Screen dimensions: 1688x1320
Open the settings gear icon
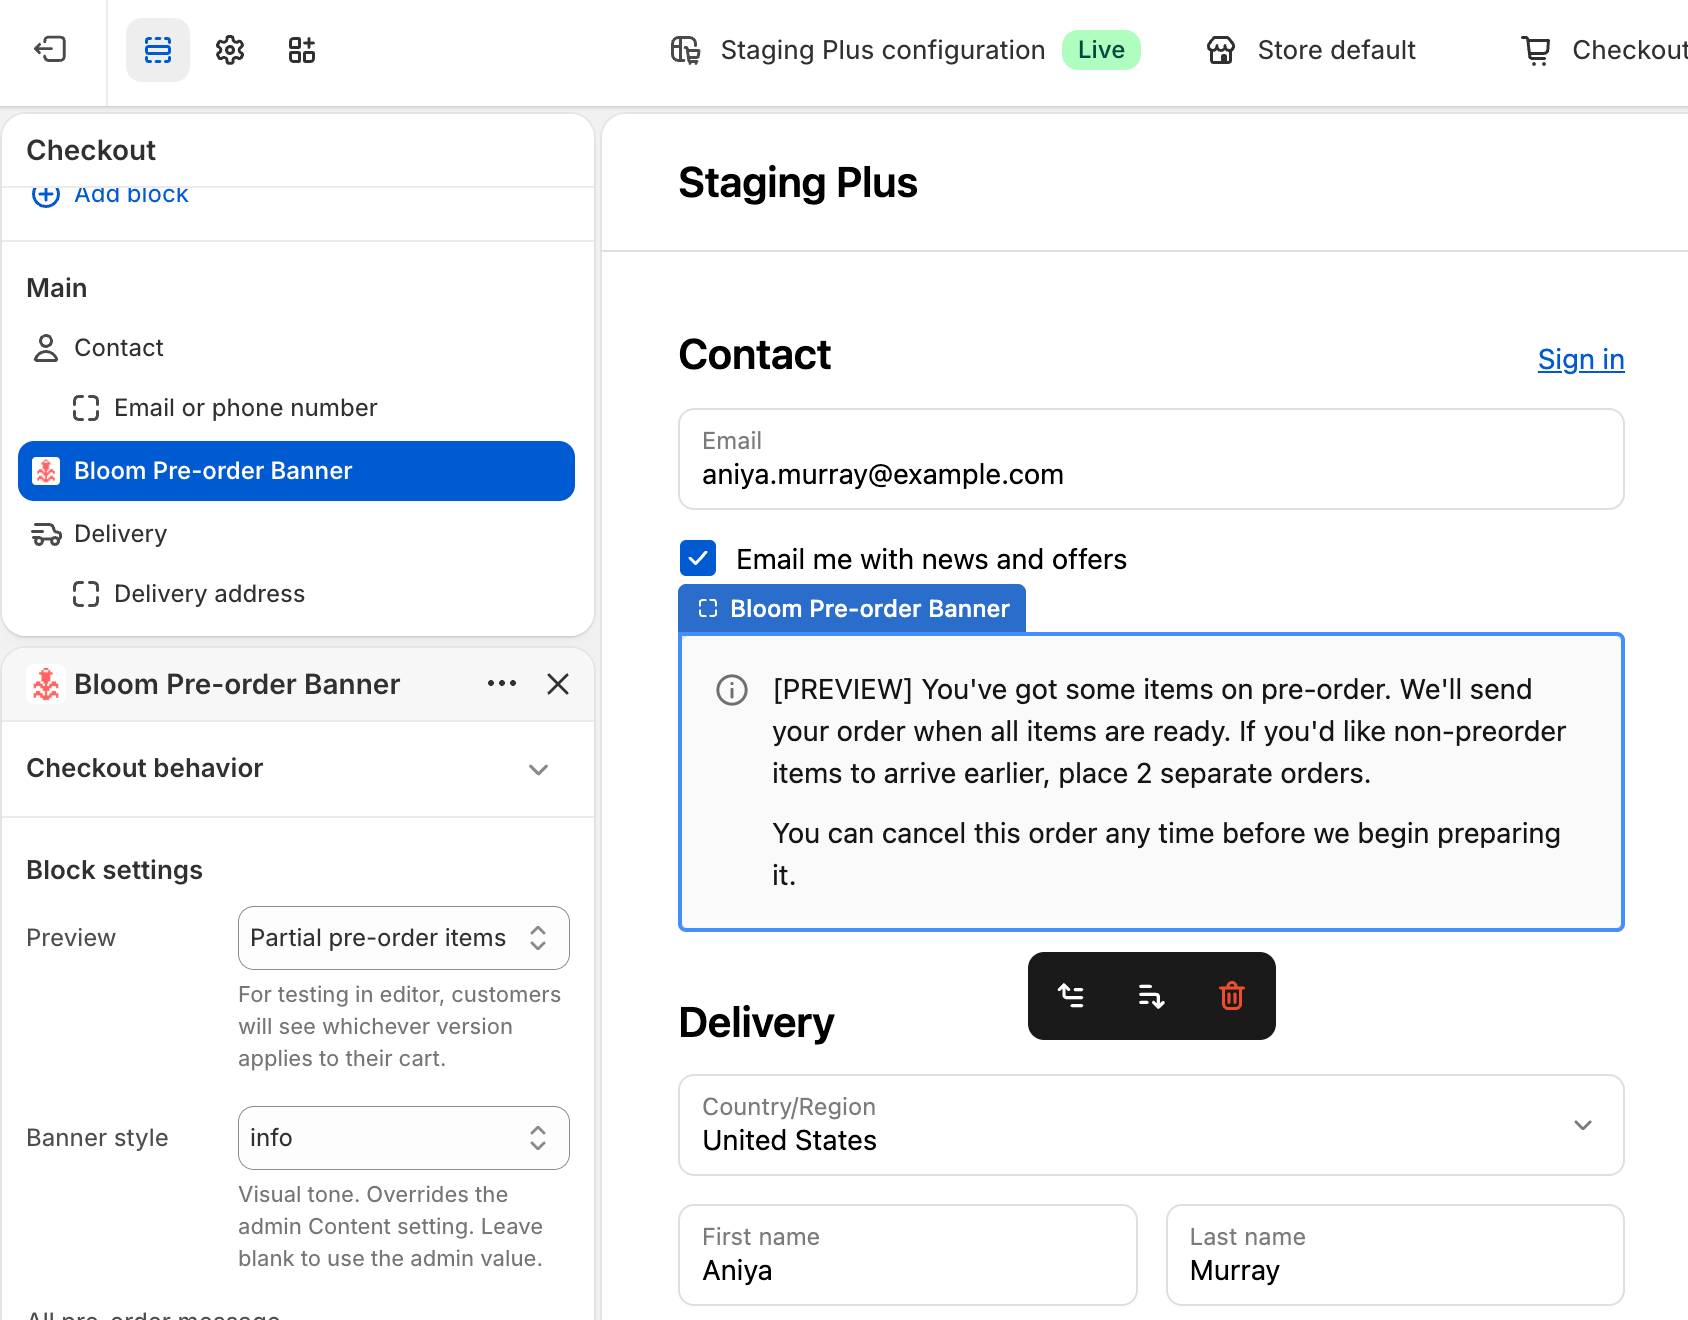click(230, 50)
